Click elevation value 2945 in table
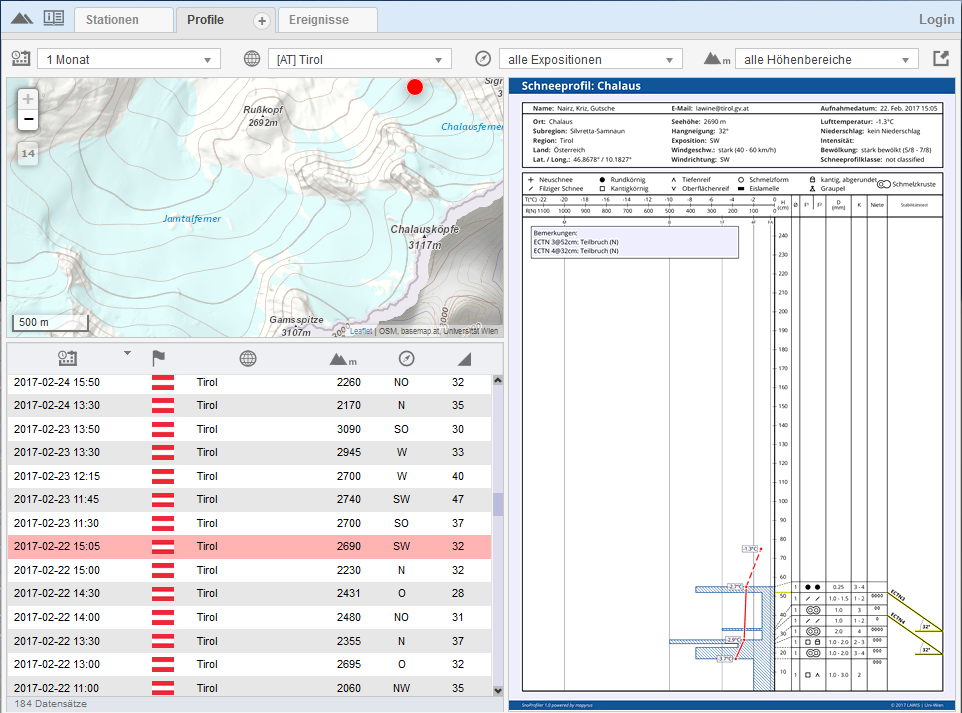 (348, 452)
